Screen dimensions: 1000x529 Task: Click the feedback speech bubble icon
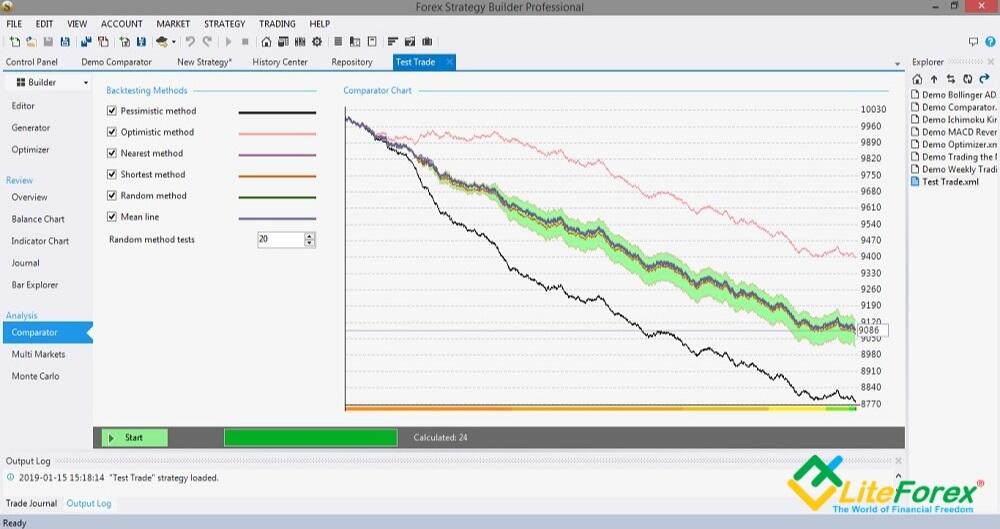[x=973, y=41]
